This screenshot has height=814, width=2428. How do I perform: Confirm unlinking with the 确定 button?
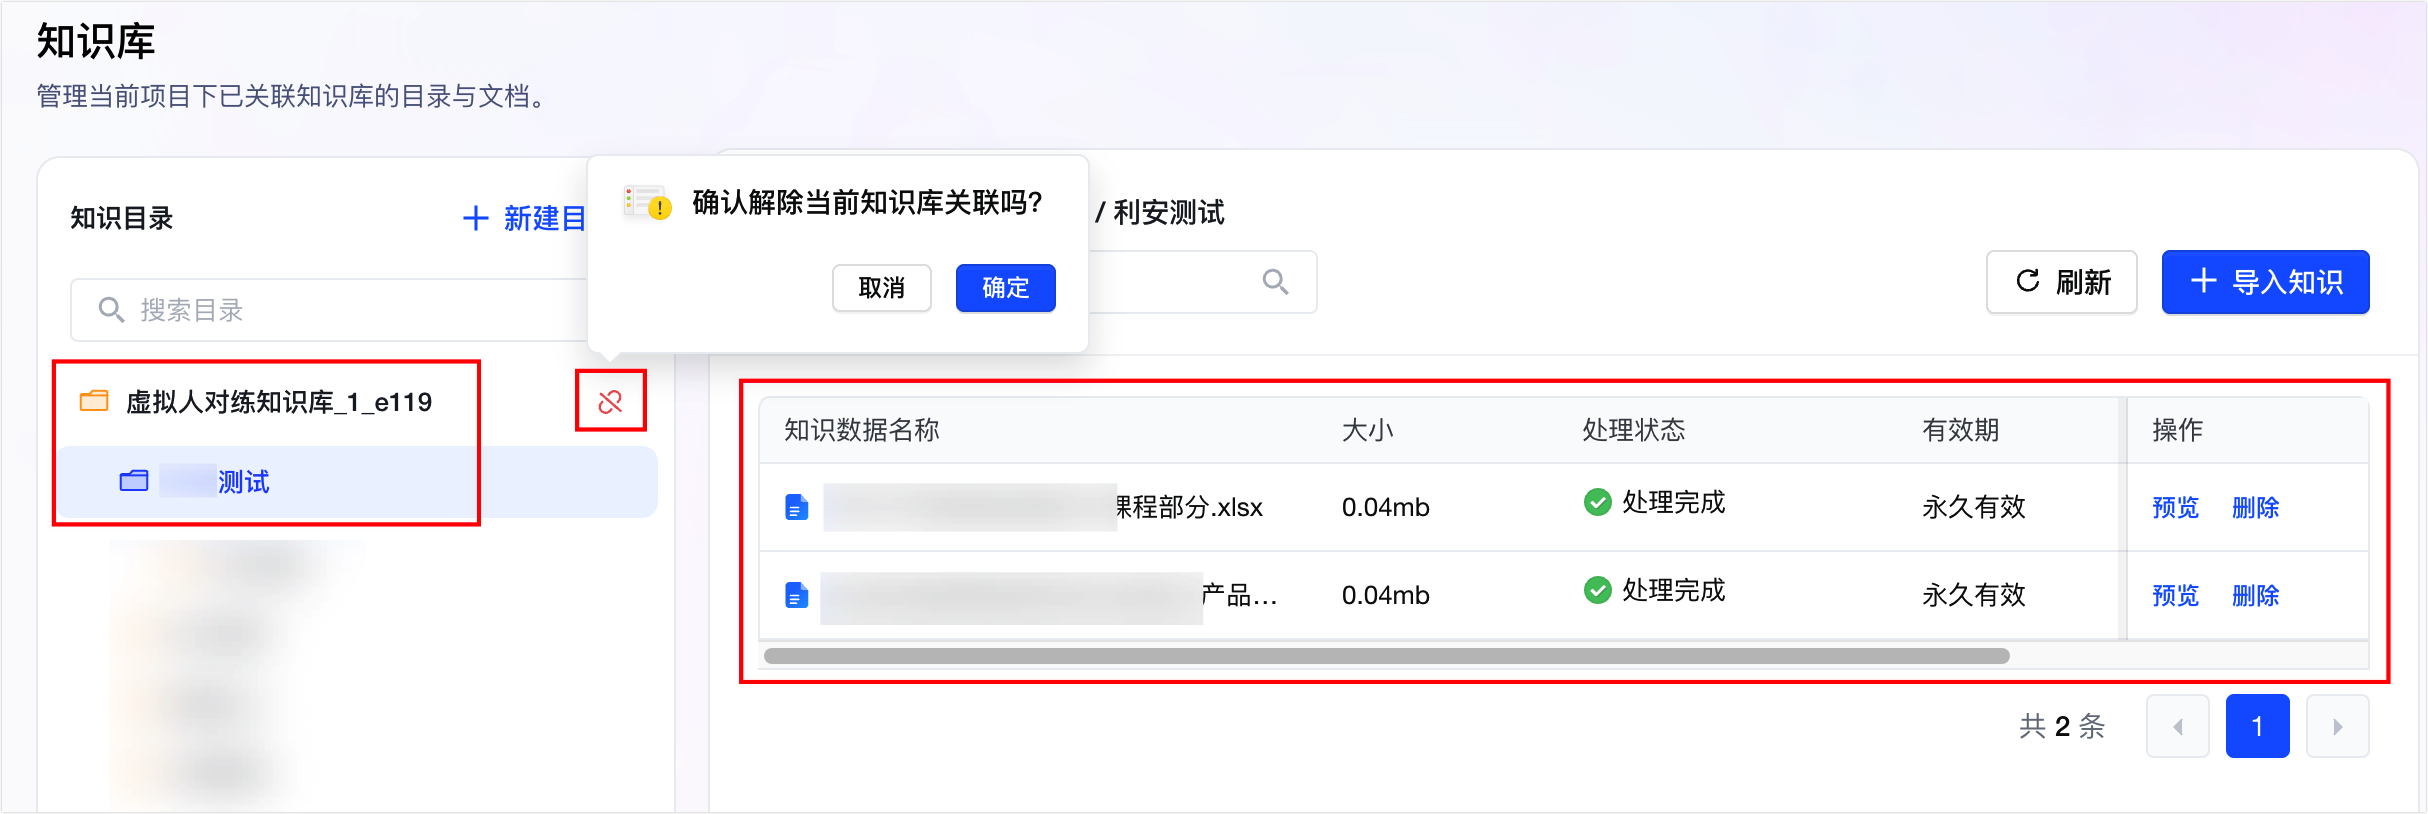pyautogui.click(x=1005, y=288)
